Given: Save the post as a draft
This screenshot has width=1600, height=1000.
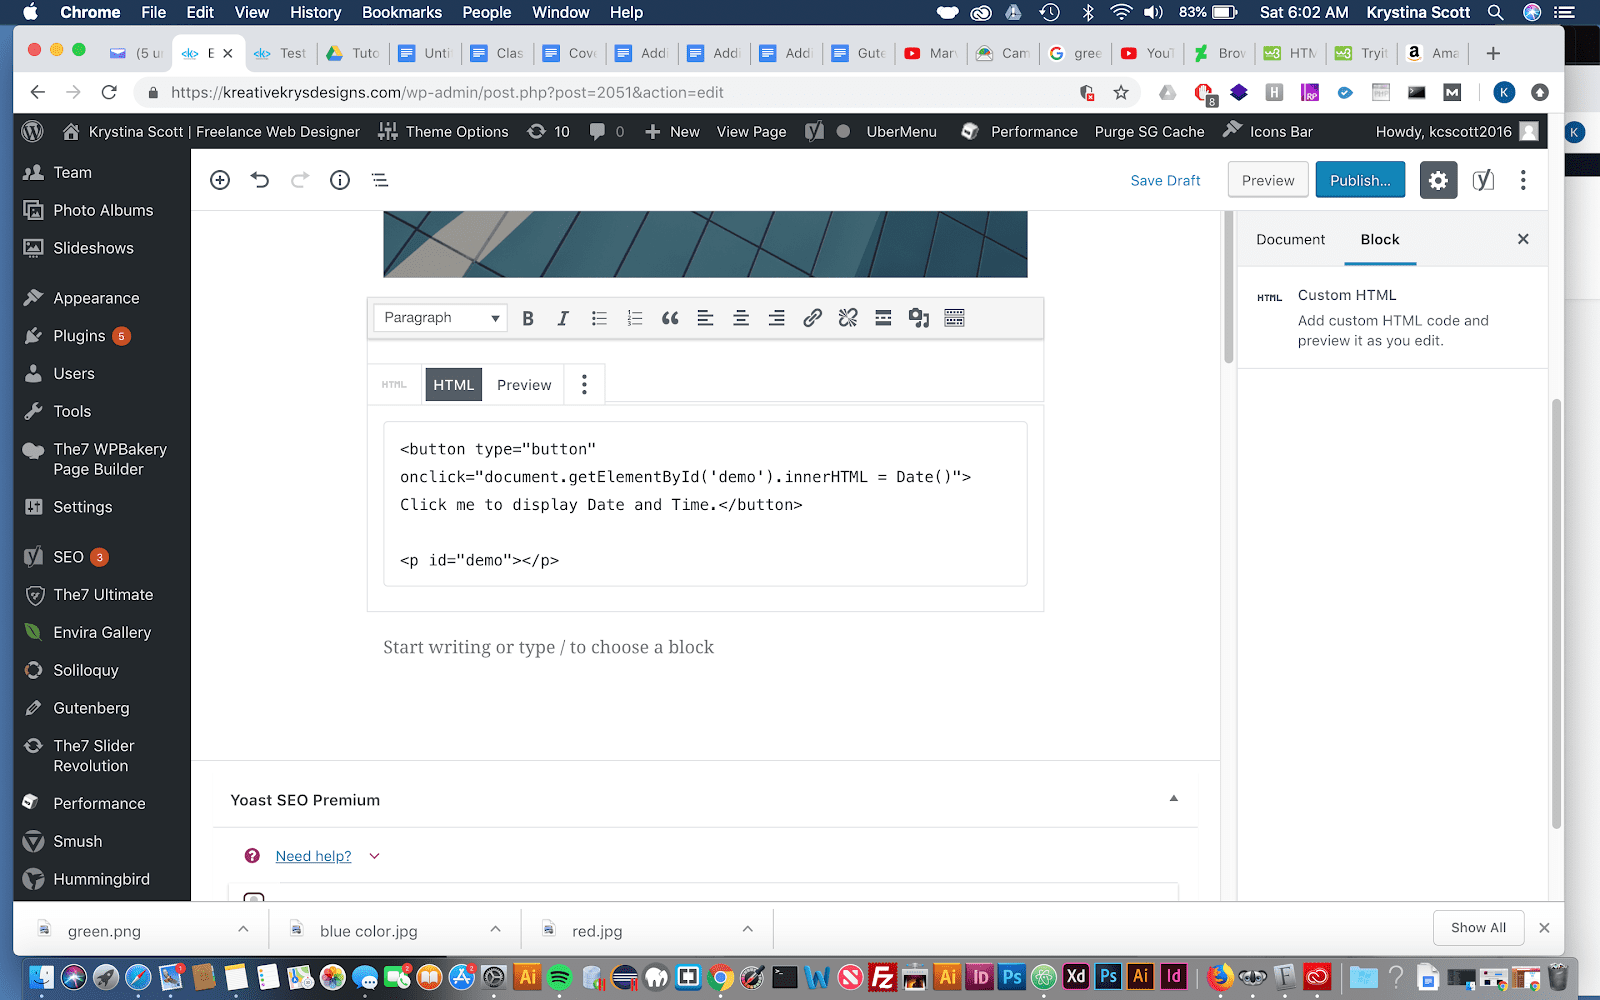Looking at the screenshot, I should click(1165, 180).
